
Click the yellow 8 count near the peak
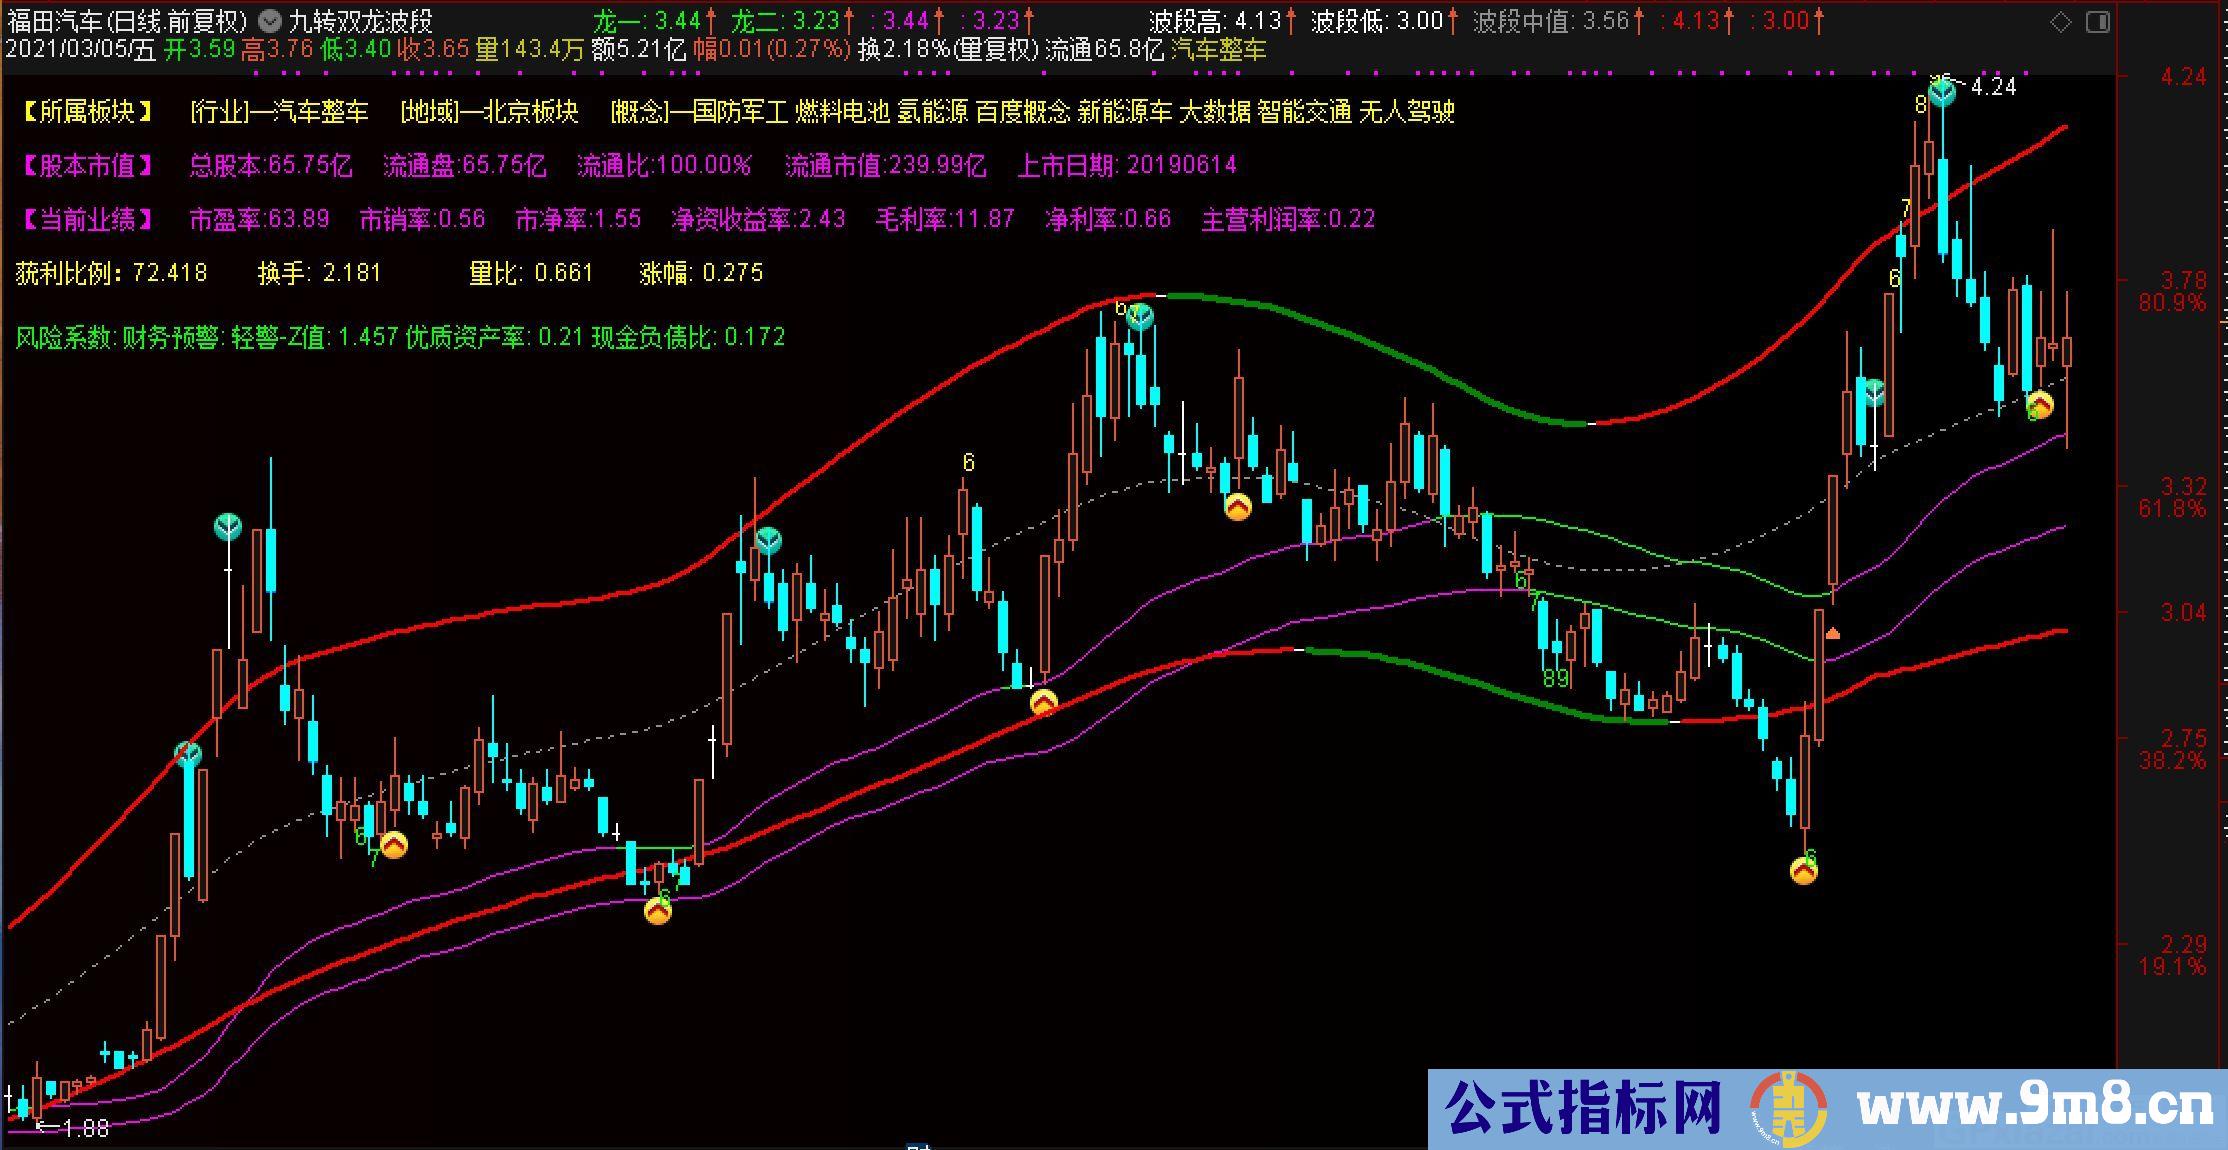[1921, 104]
